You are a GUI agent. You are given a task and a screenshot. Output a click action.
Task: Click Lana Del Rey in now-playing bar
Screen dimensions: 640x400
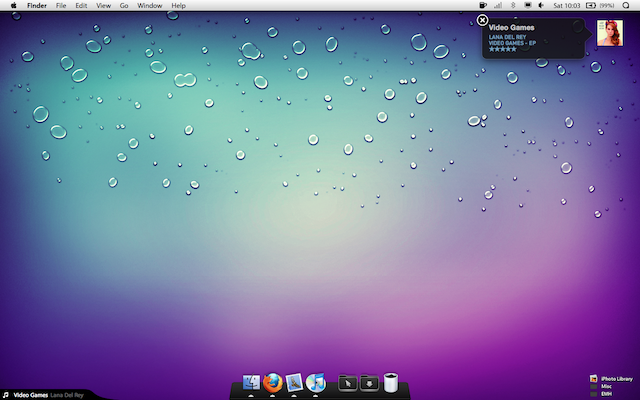click(67, 395)
